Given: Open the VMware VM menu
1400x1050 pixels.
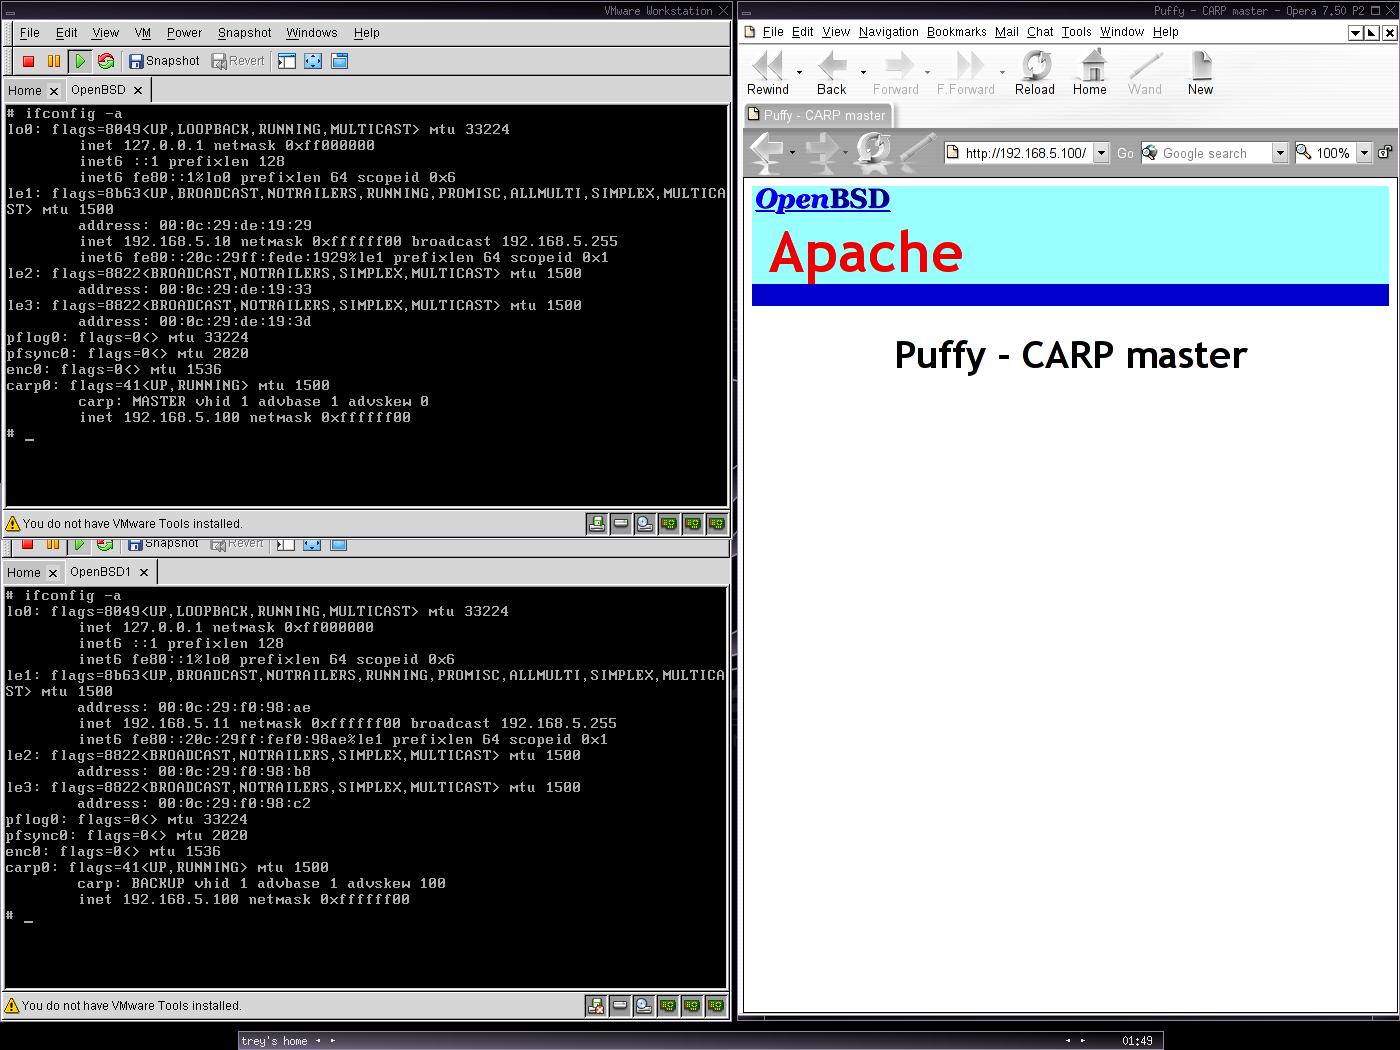Looking at the screenshot, I should tap(143, 33).
